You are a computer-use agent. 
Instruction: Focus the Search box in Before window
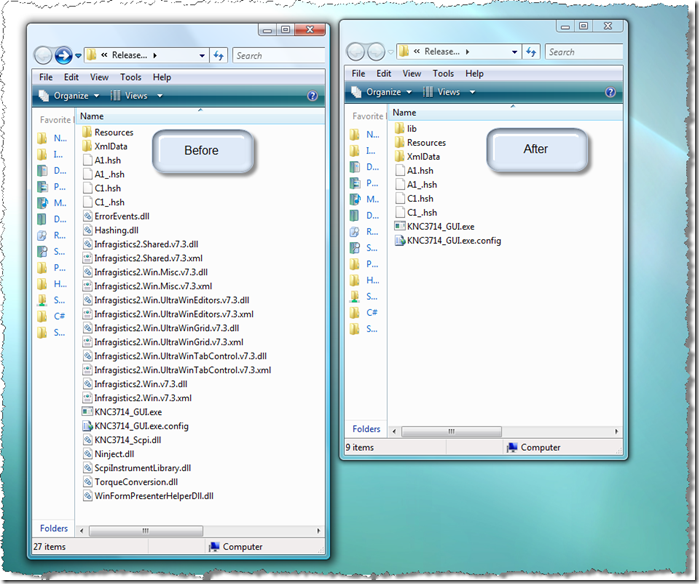pos(279,56)
